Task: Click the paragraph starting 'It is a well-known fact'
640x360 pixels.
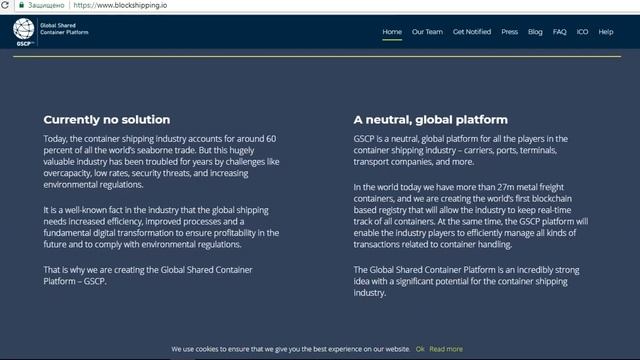Action: [161, 227]
